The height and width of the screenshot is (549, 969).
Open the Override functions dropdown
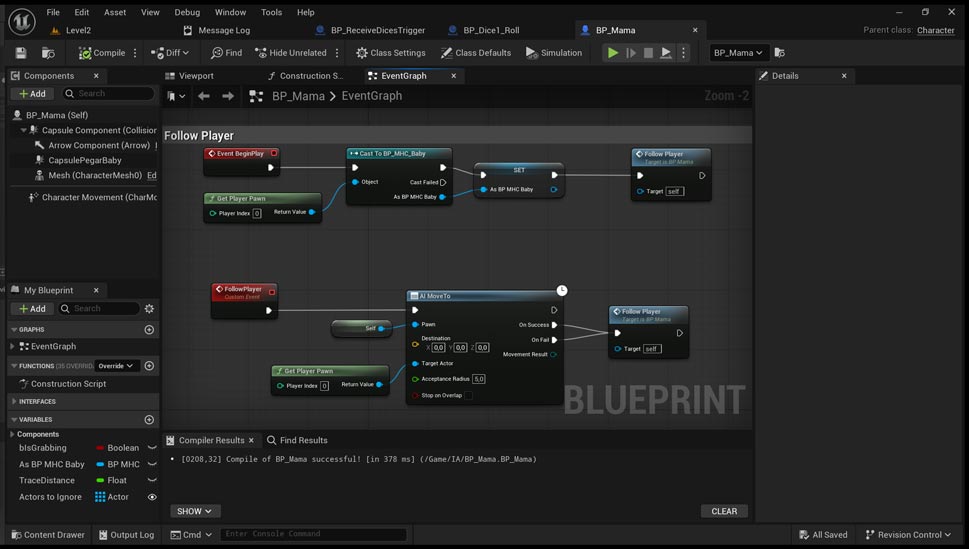116,366
